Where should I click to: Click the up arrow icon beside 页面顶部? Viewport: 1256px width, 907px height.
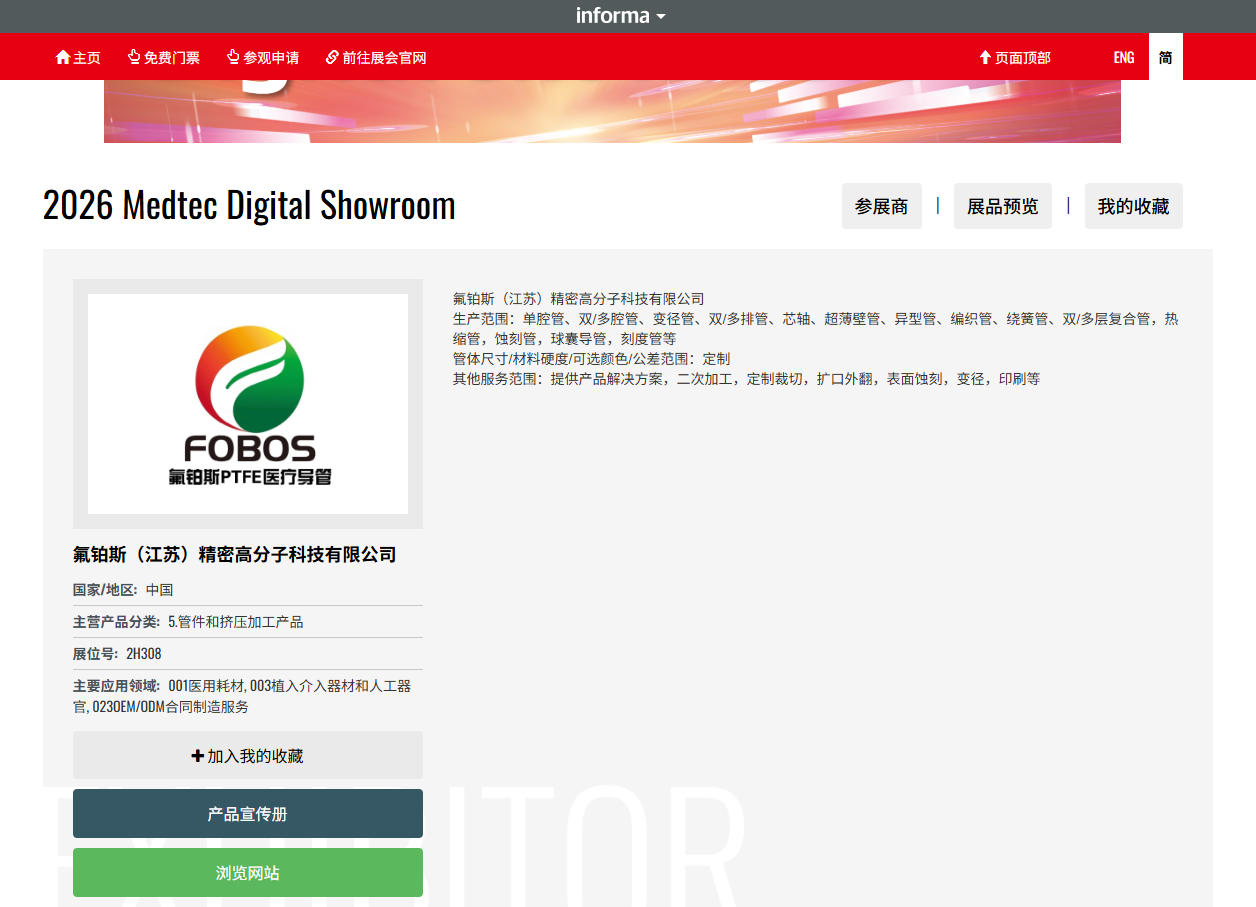pyautogui.click(x=985, y=58)
